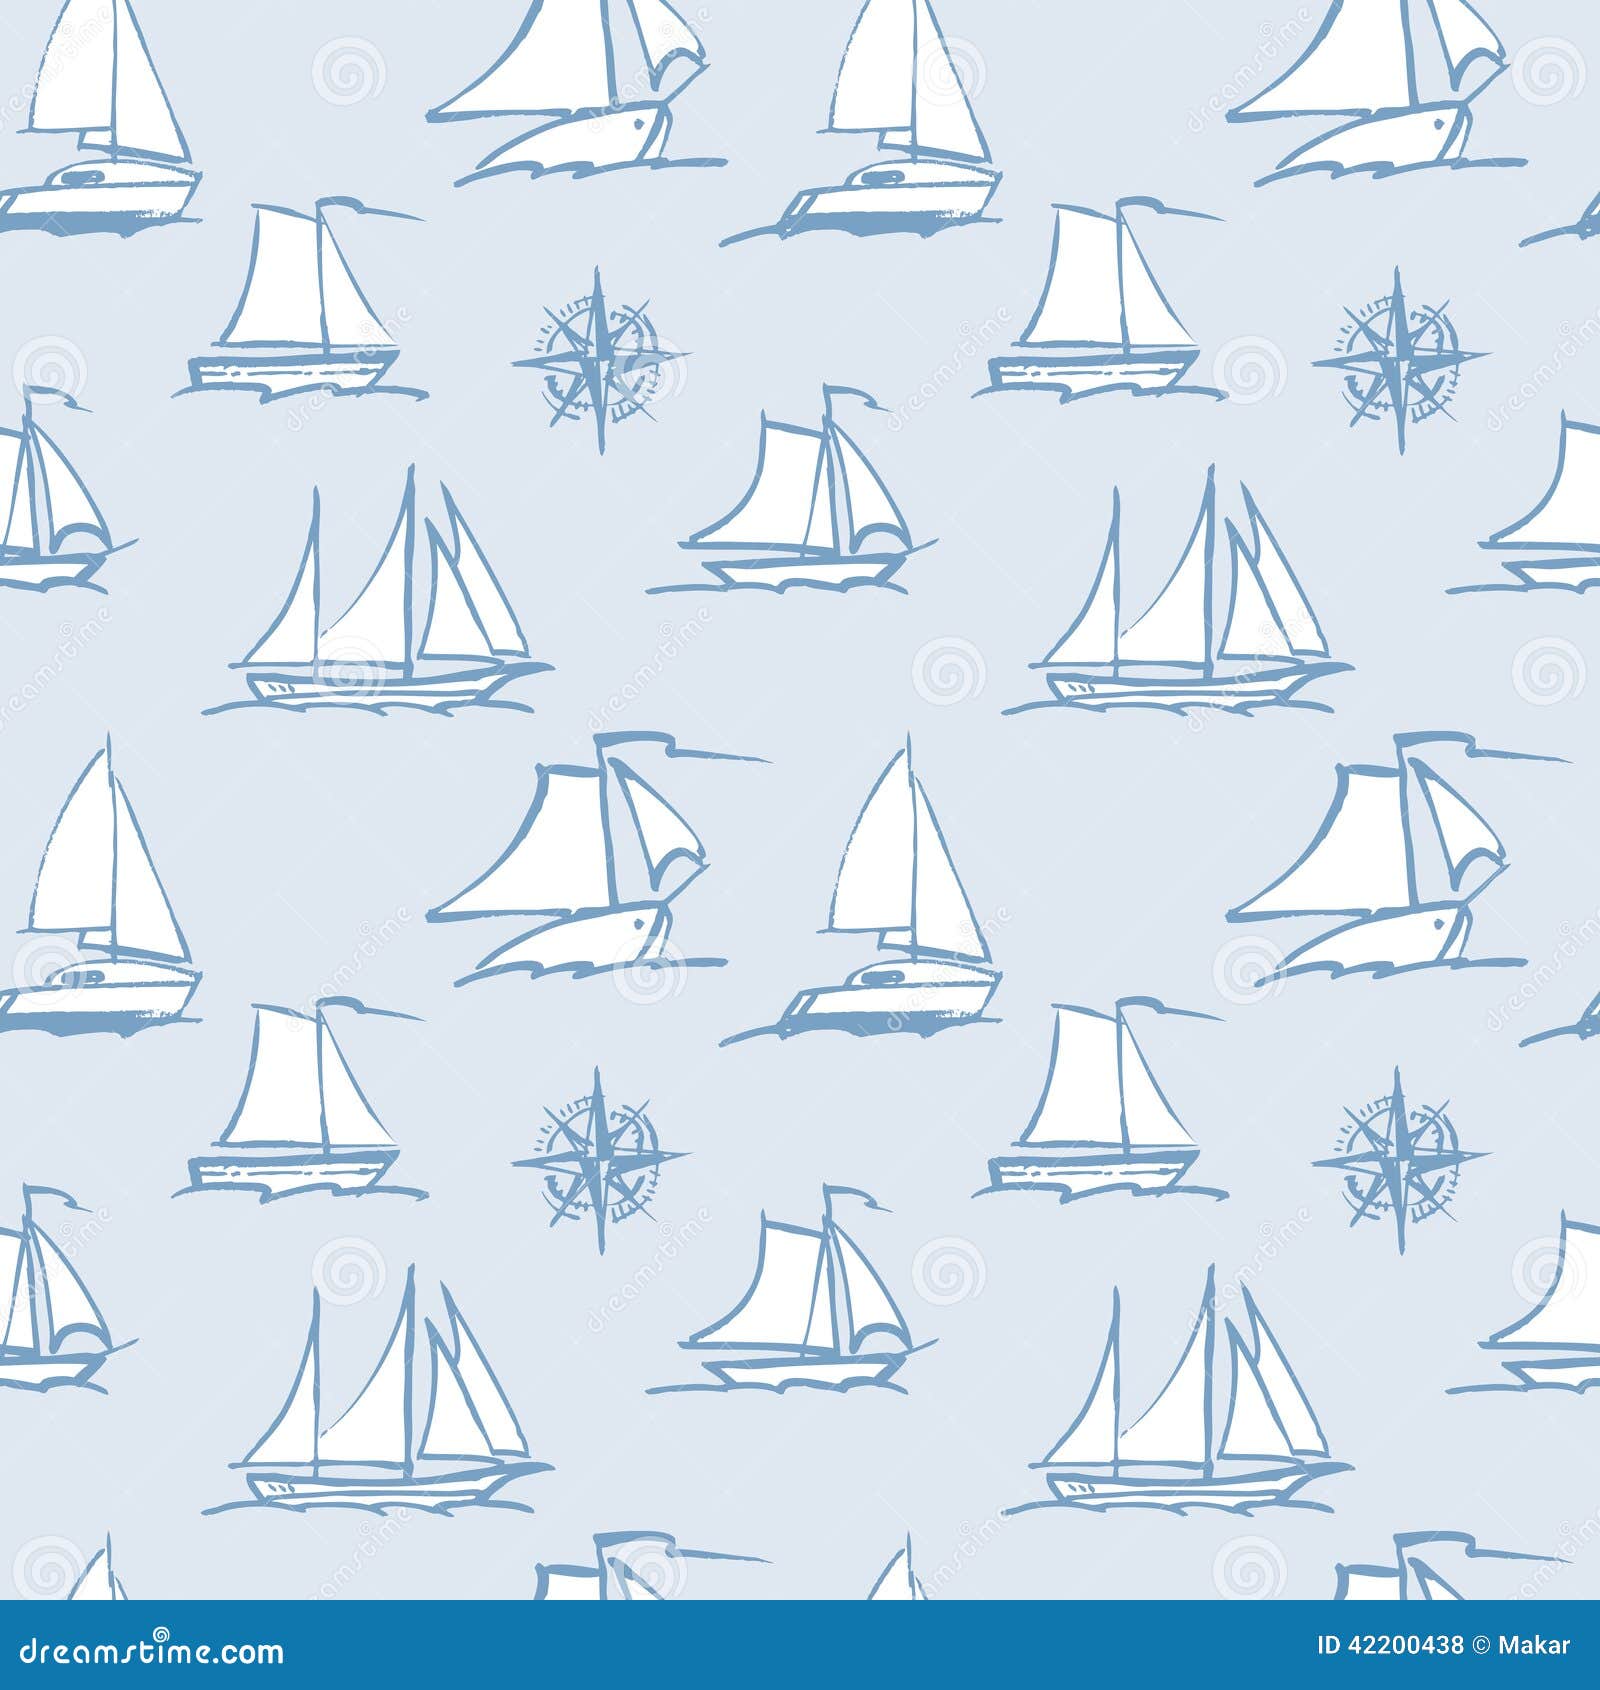The height and width of the screenshot is (1690, 1600).
Task: Select the compass rose in the upper middle
Action: point(595,355)
